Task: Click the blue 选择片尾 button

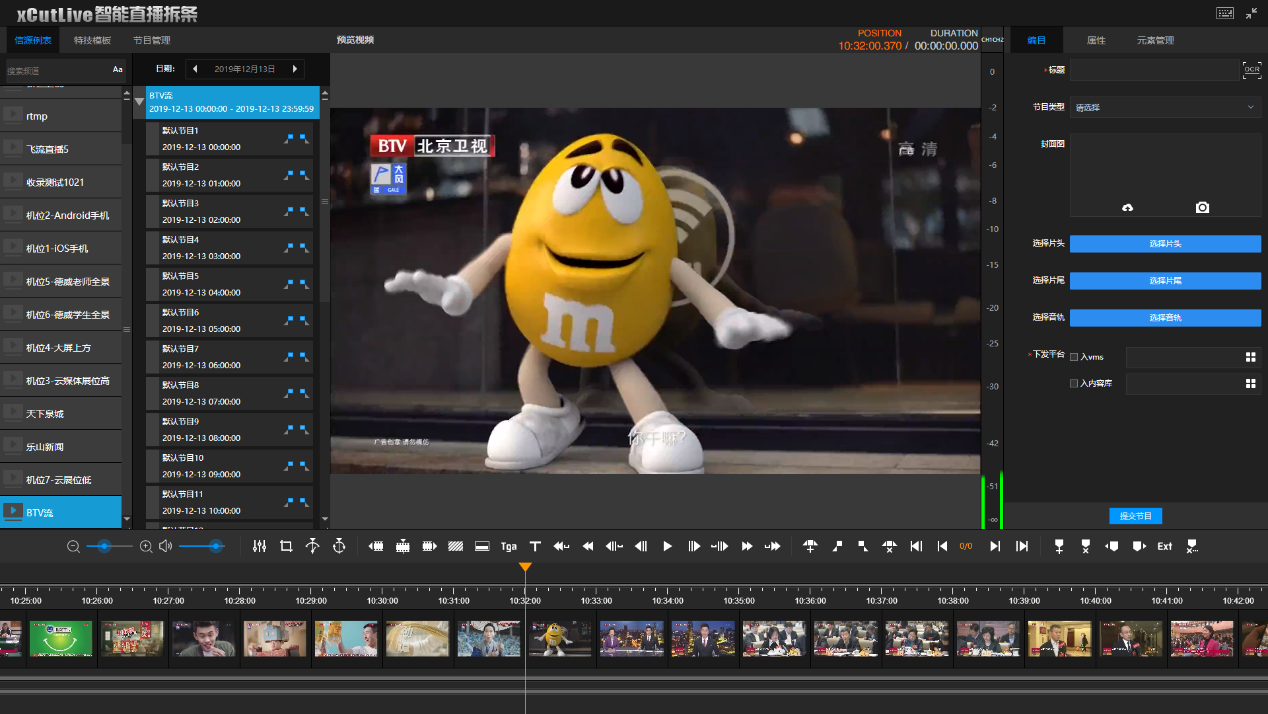Action: (1165, 281)
